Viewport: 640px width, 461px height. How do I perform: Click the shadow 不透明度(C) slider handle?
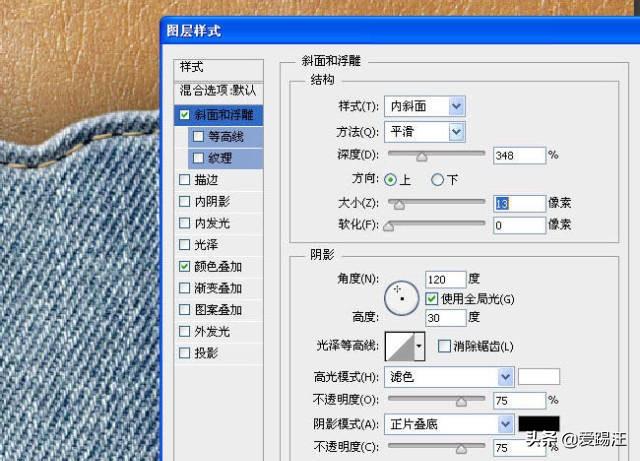click(461, 449)
